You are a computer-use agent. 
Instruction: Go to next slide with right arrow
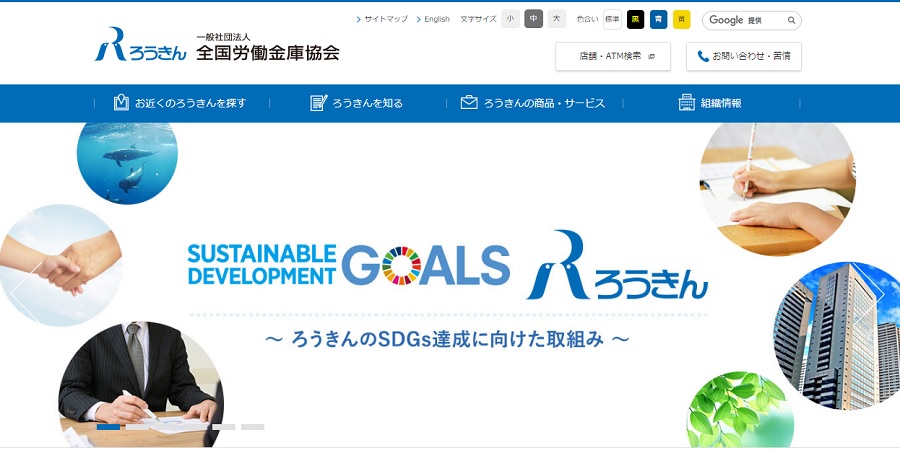[868, 293]
